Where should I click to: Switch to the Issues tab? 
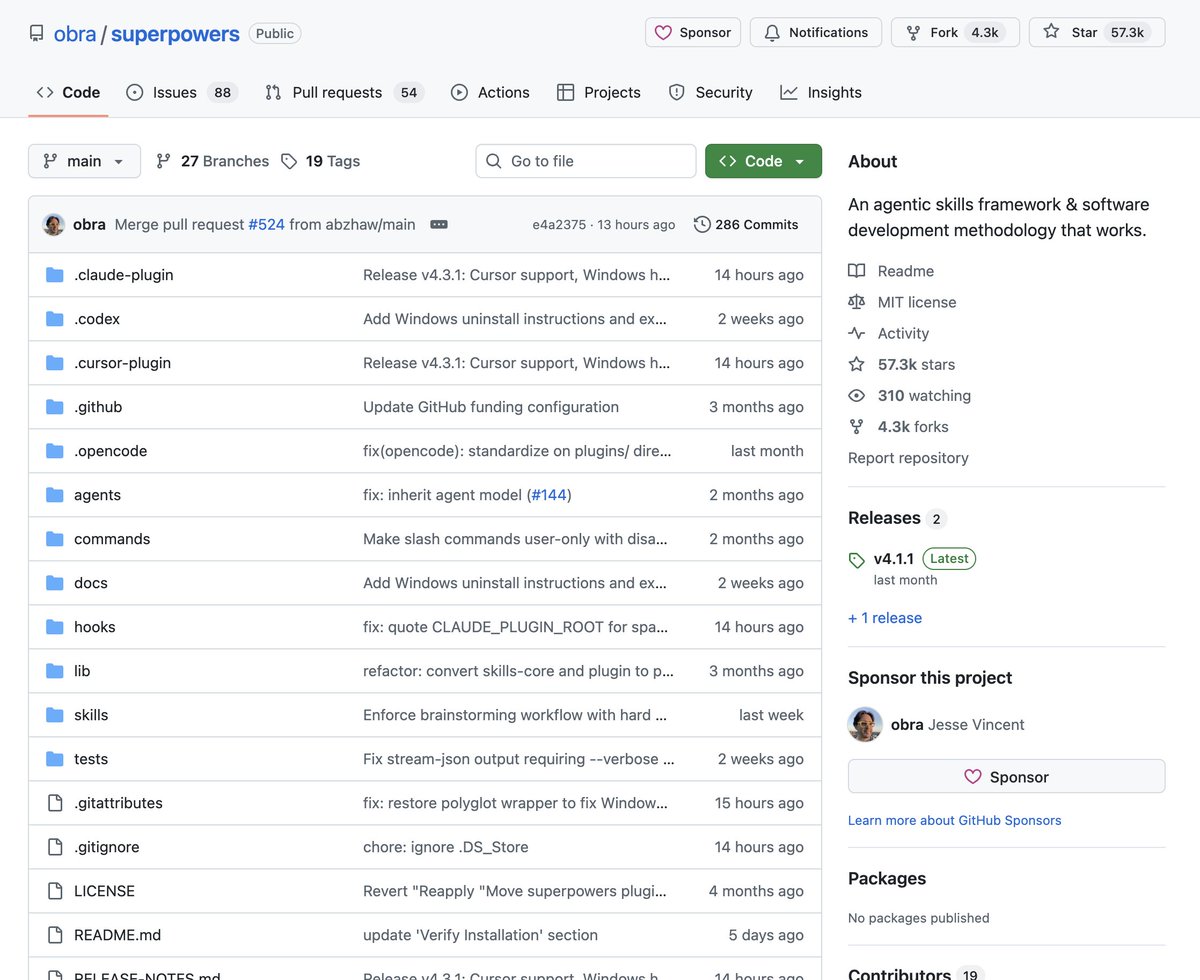(x=181, y=92)
